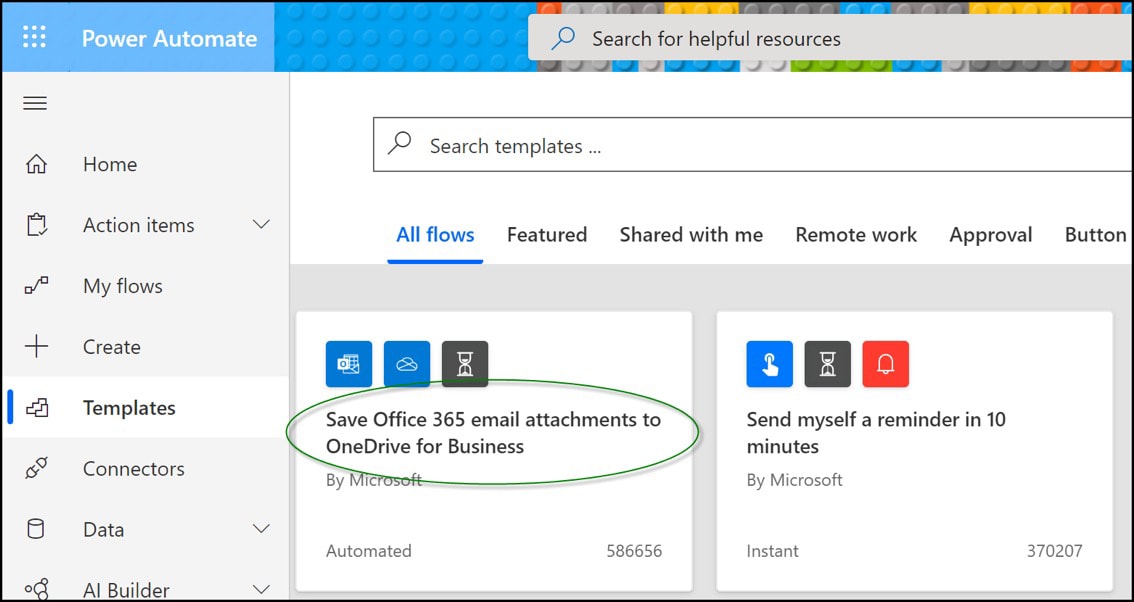This screenshot has height=602, width=1134.
Task: Open the Approval tab
Action: (x=991, y=235)
